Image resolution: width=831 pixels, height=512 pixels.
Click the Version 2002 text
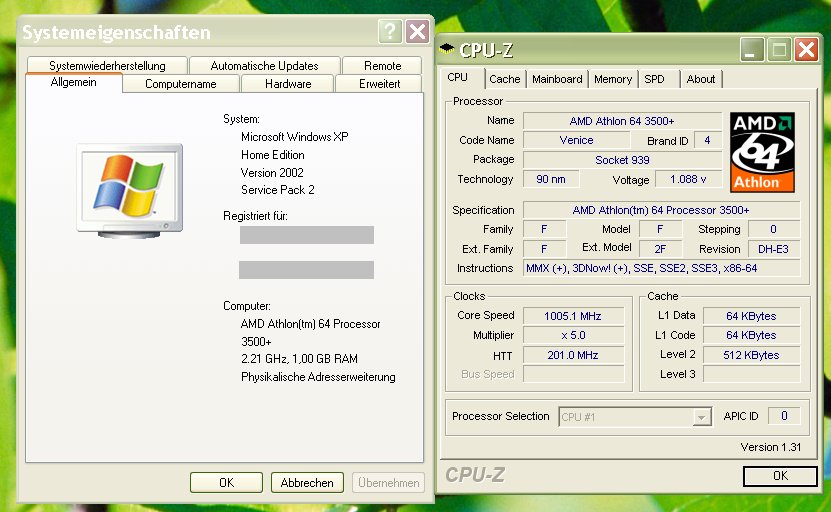272,172
